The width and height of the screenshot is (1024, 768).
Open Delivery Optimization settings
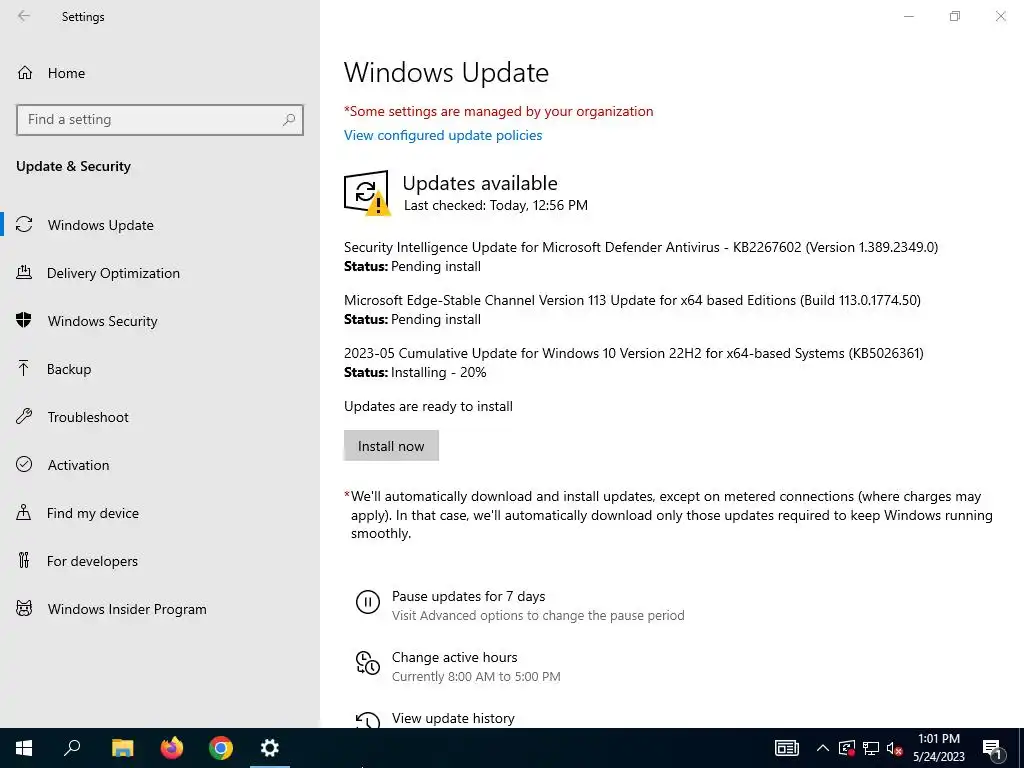click(113, 273)
